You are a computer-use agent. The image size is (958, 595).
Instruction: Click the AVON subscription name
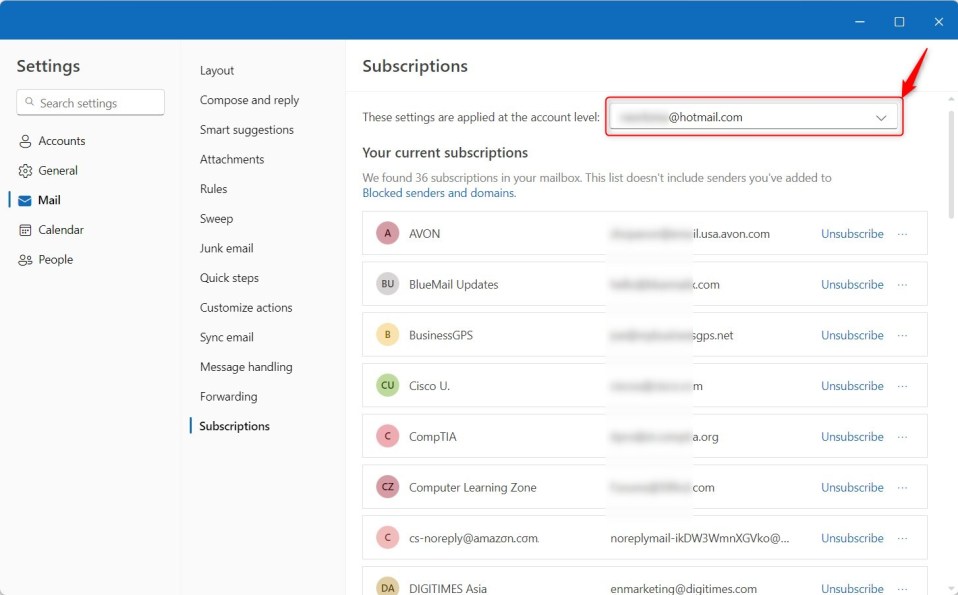click(x=425, y=234)
